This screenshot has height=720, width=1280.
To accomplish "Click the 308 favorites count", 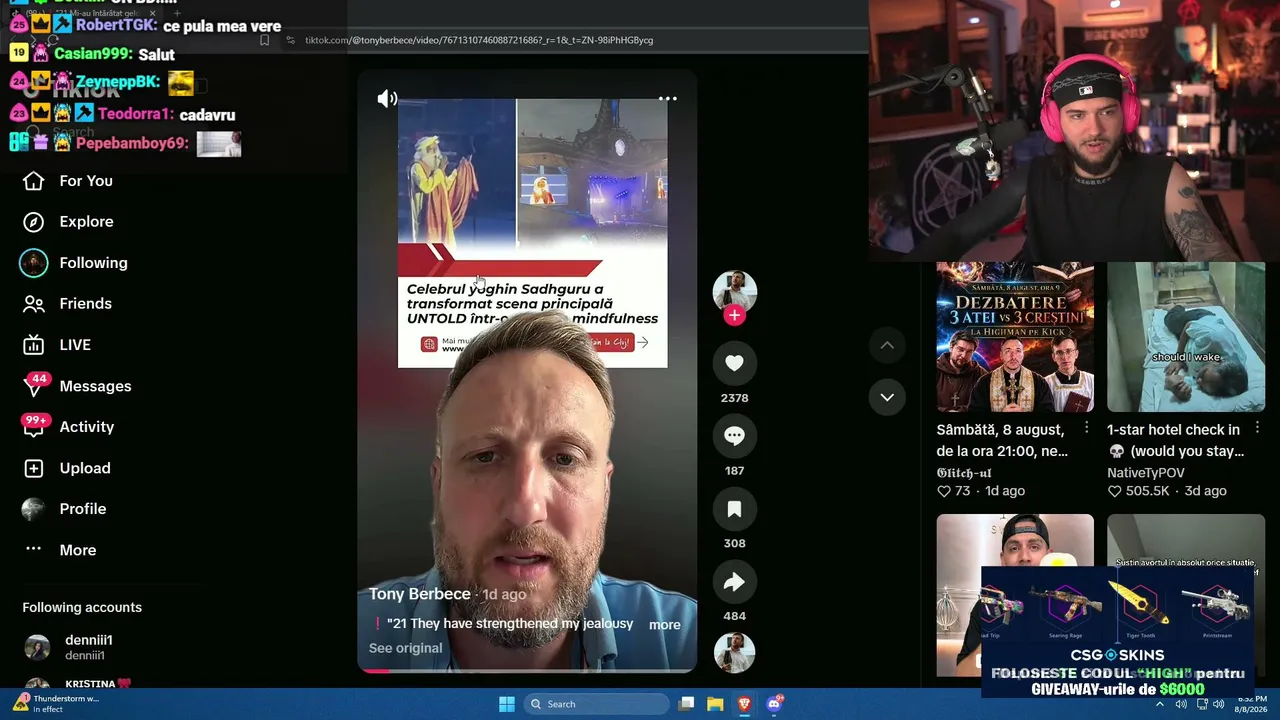I will (734, 544).
